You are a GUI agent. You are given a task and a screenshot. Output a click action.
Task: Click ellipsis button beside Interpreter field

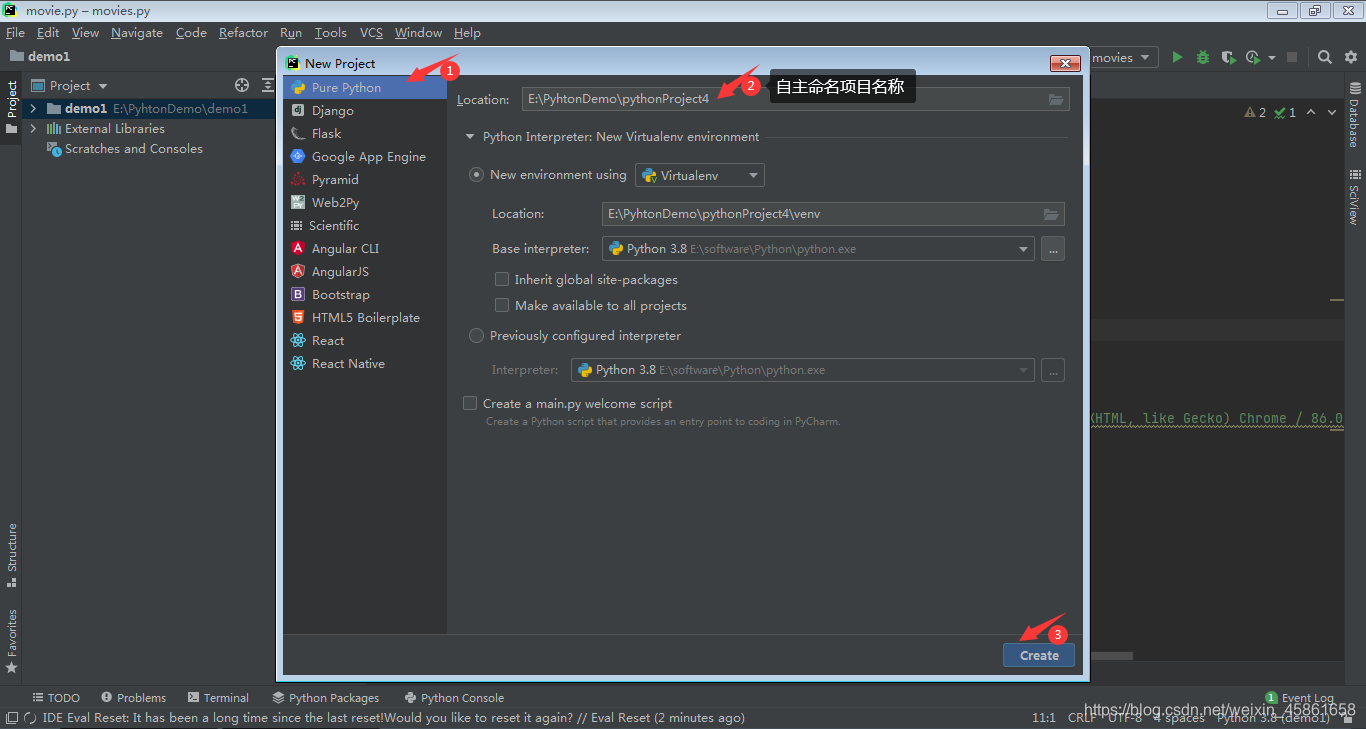[x=1053, y=370]
